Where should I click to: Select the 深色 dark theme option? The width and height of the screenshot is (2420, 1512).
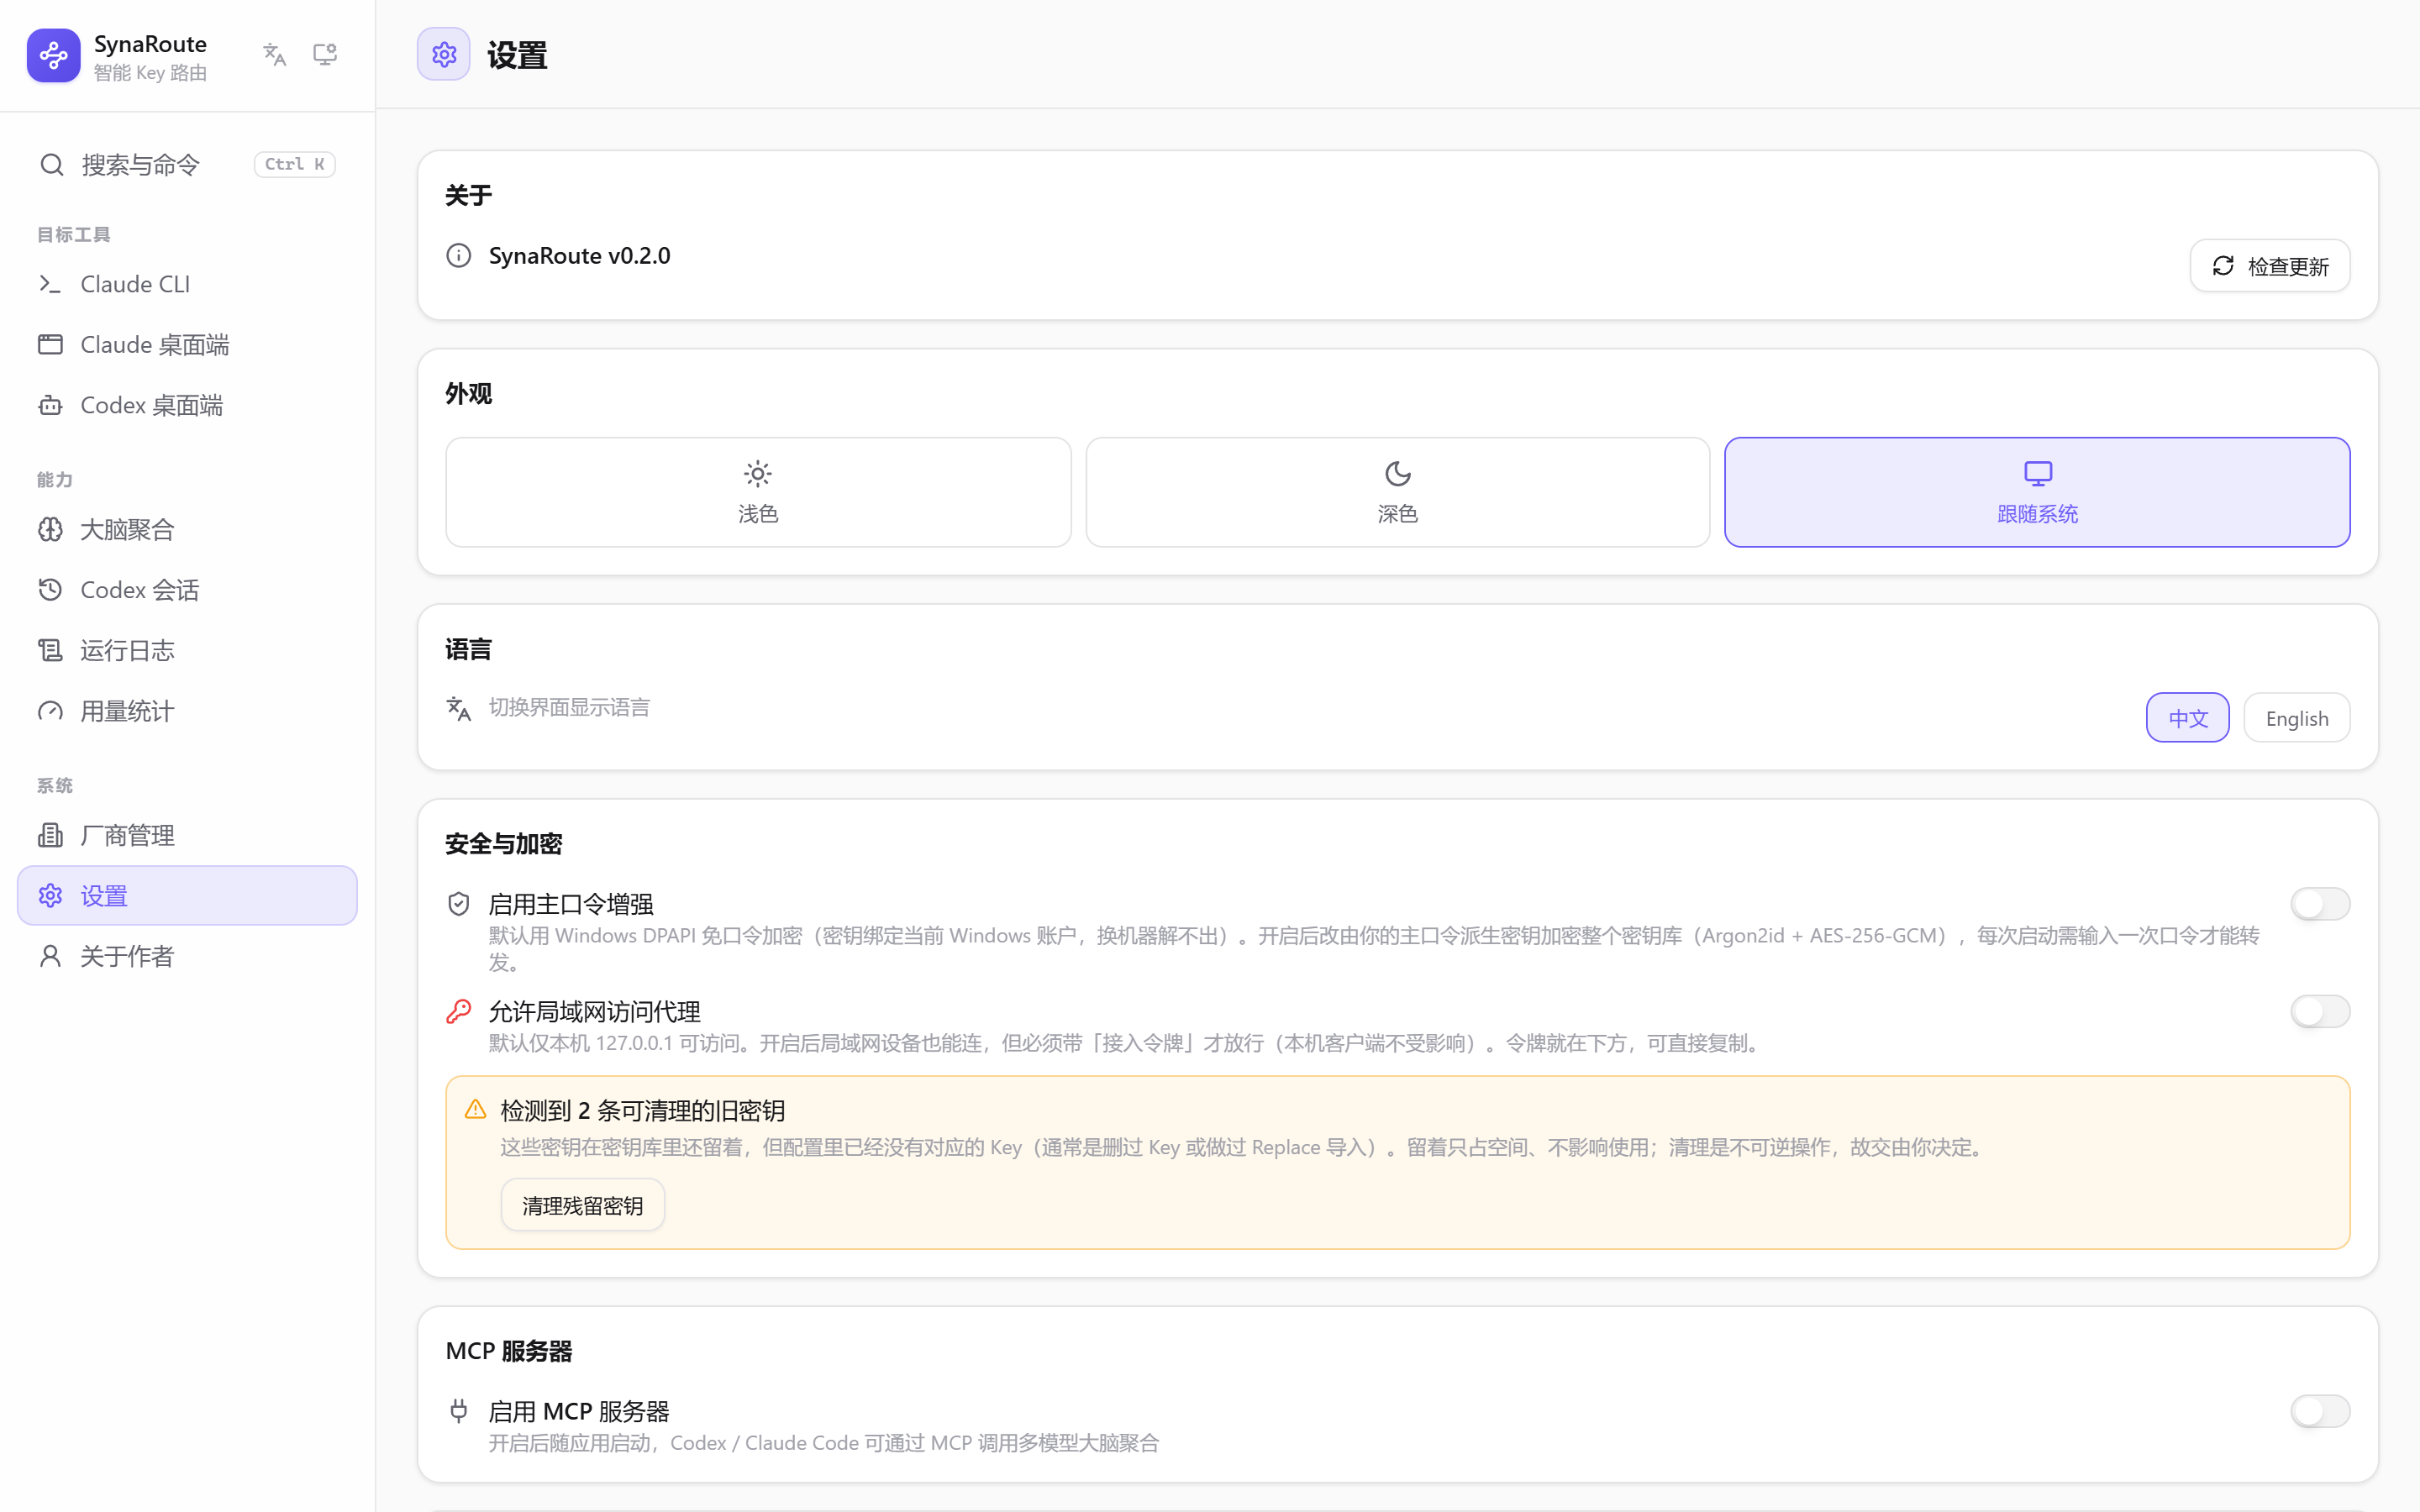point(1398,492)
